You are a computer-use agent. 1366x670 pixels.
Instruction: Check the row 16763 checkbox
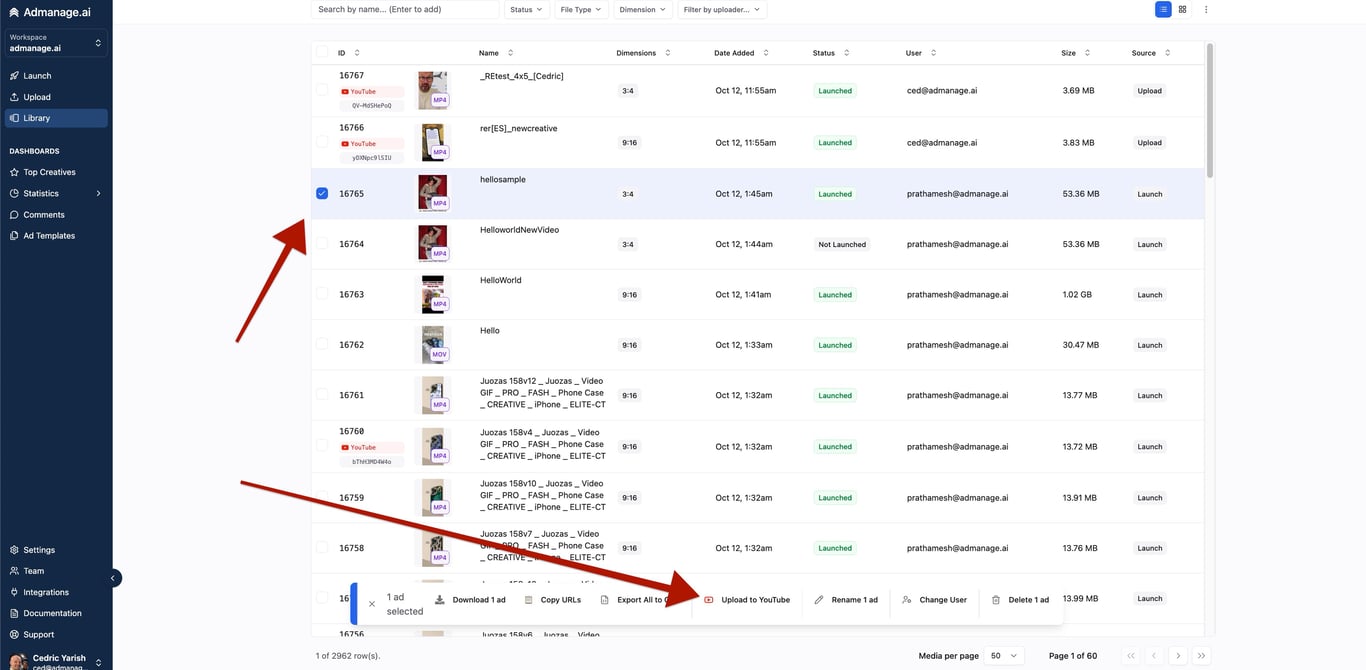pos(322,294)
